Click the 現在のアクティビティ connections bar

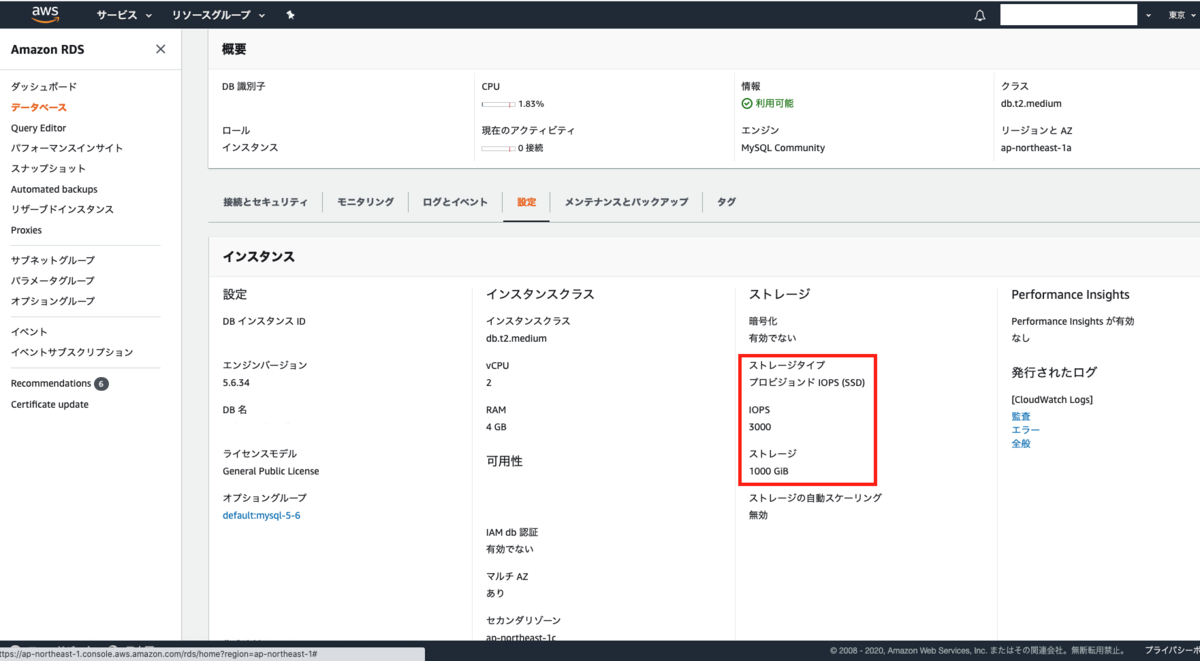coord(498,148)
